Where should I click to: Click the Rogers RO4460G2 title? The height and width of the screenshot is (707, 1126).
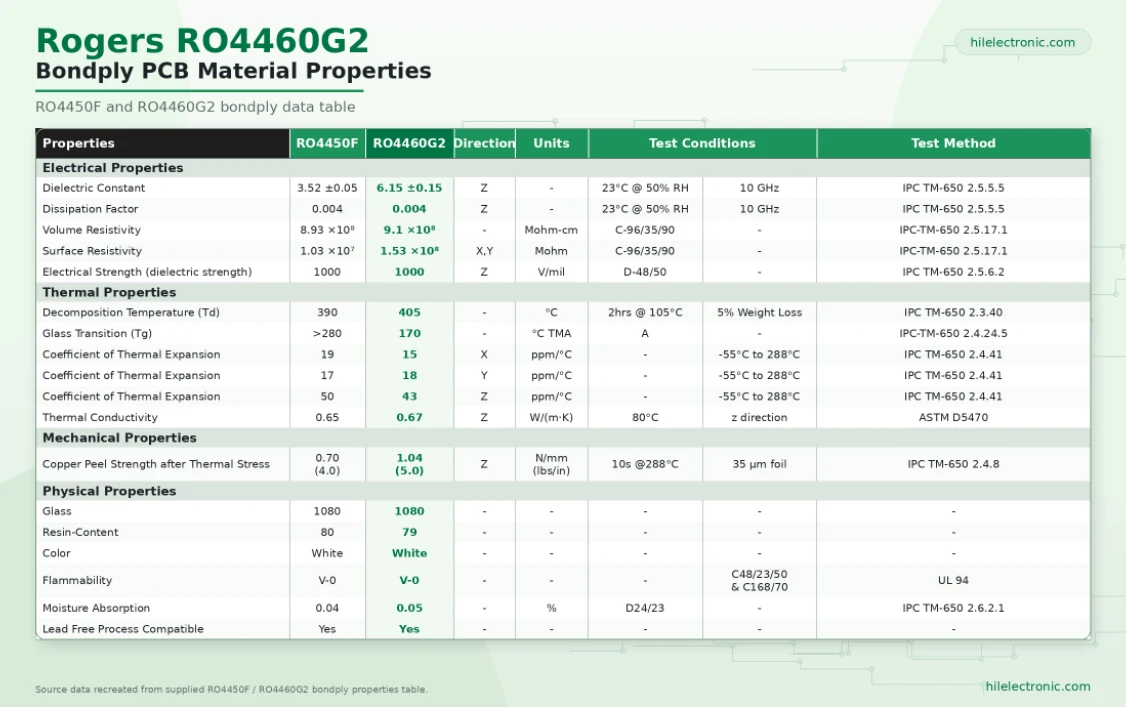click(203, 40)
